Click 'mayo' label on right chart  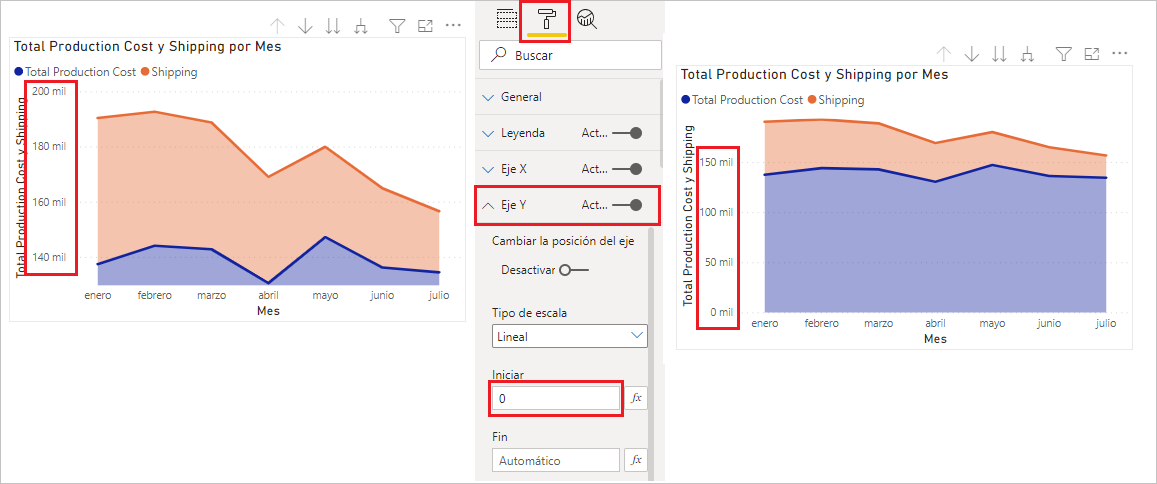(992, 323)
